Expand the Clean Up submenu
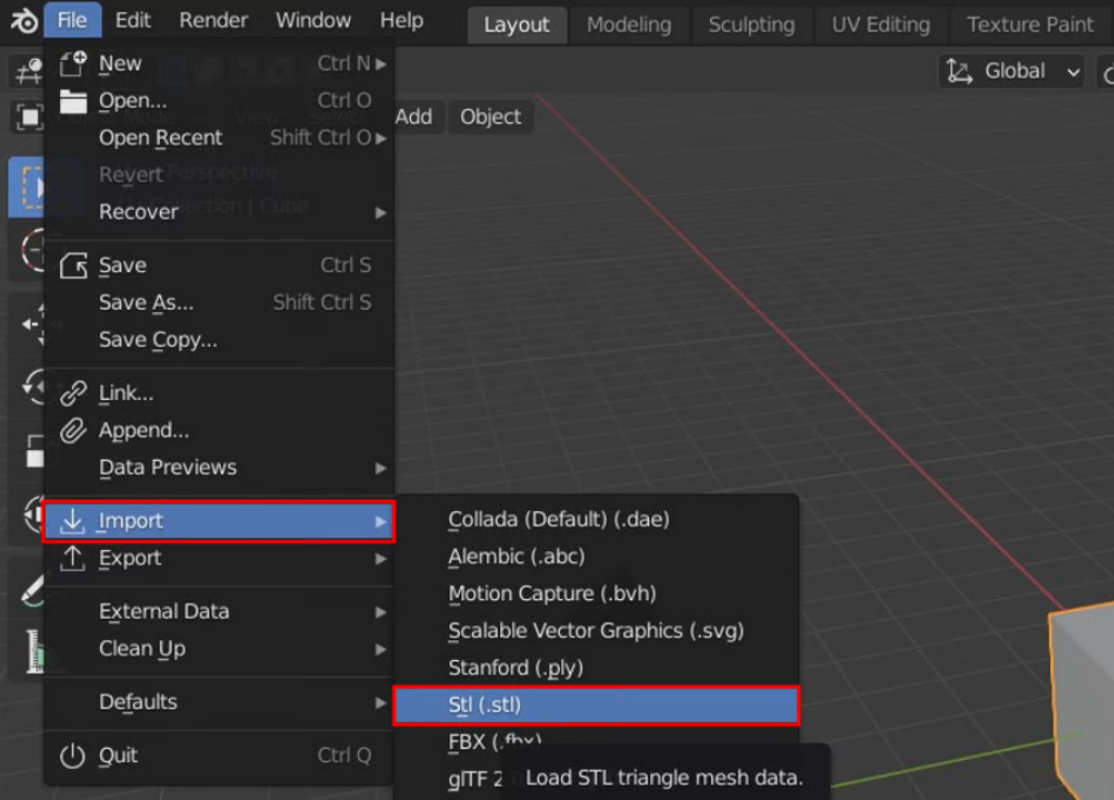Screen dimensions: 1114x800 coord(220,649)
